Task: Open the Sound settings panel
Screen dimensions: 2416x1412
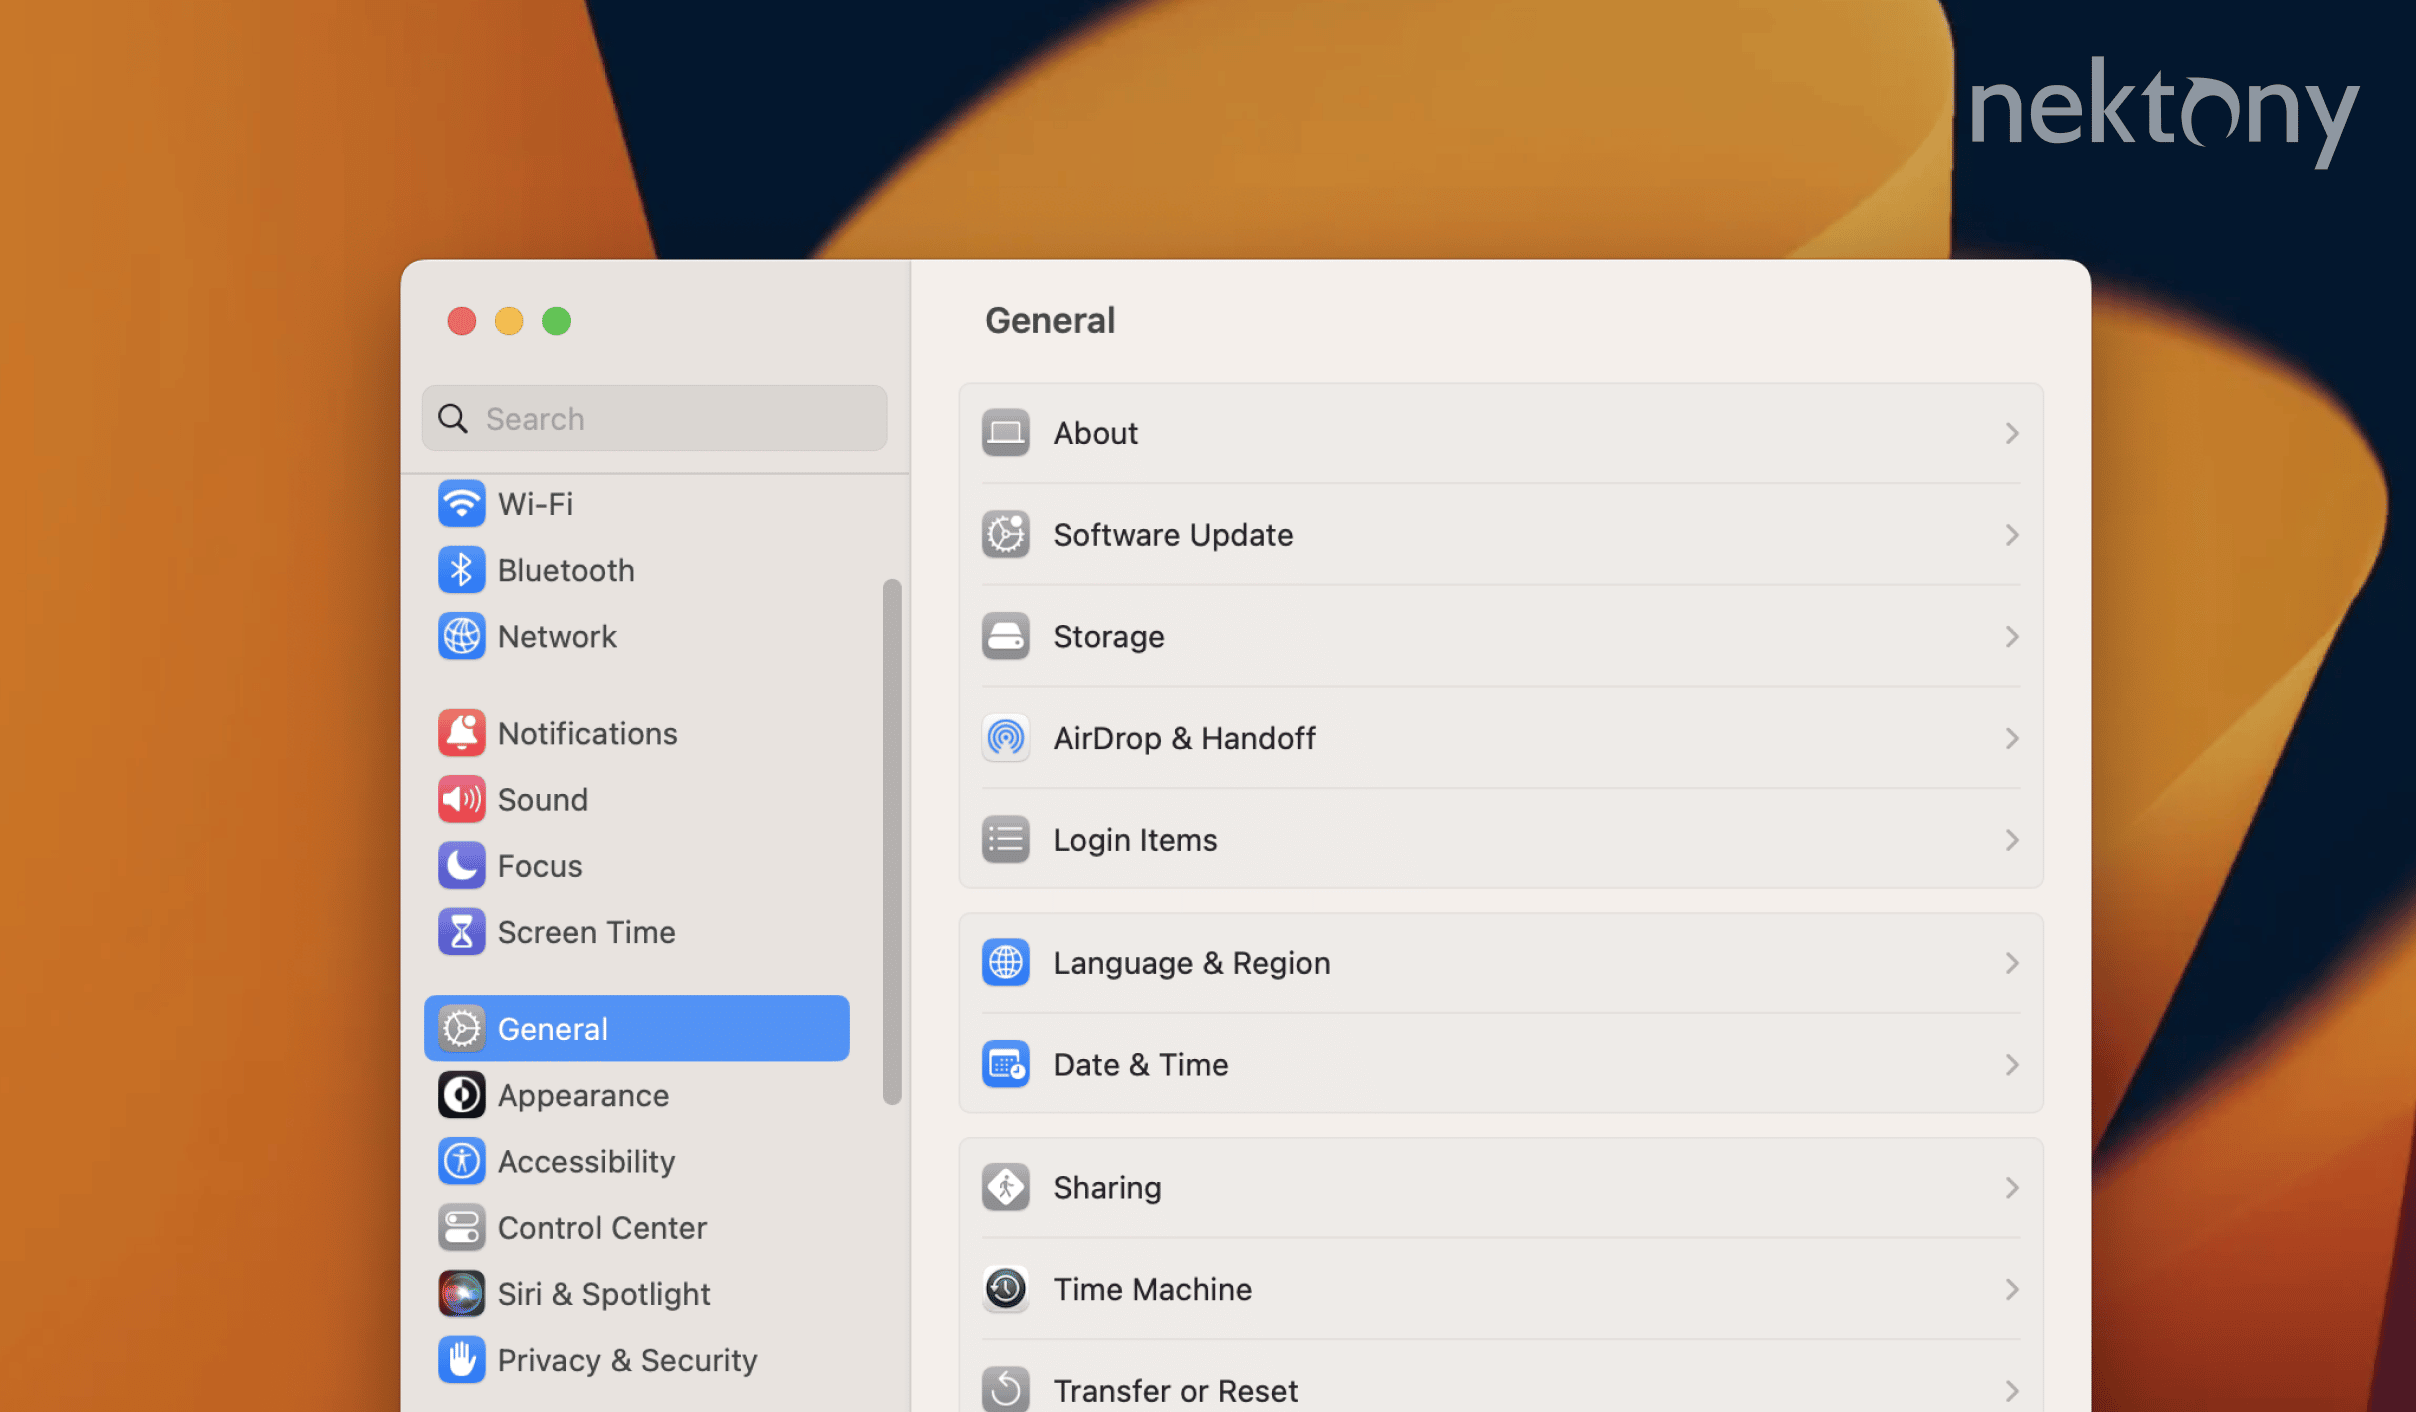Action: [x=543, y=798]
